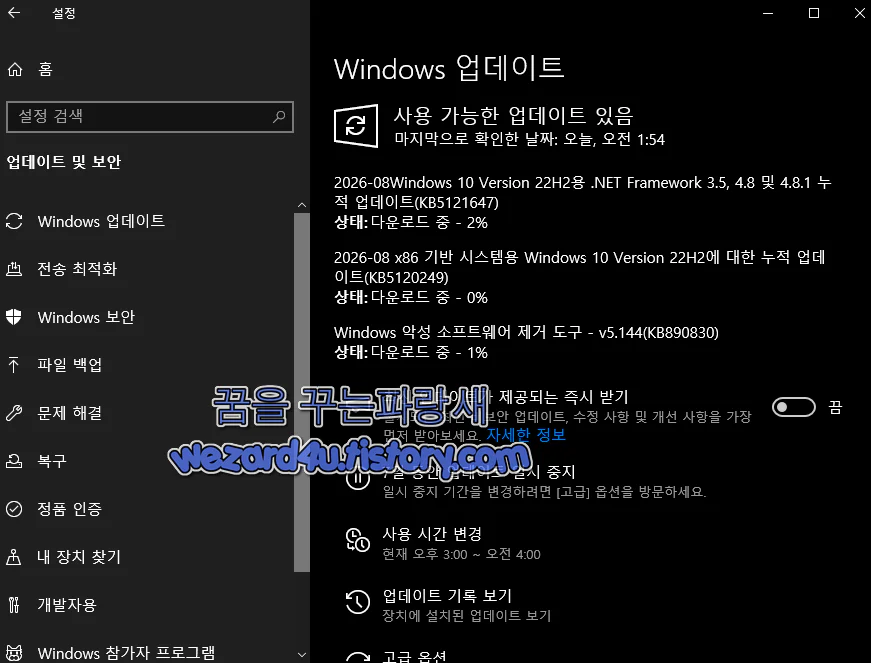Click 장치에 설치된 업데이트 보기 text
This screenshot has width=871, height=663.
467,616
